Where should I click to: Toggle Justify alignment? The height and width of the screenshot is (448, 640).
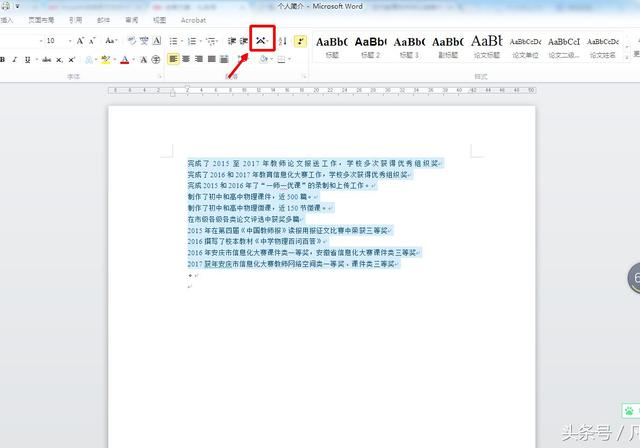211,59
